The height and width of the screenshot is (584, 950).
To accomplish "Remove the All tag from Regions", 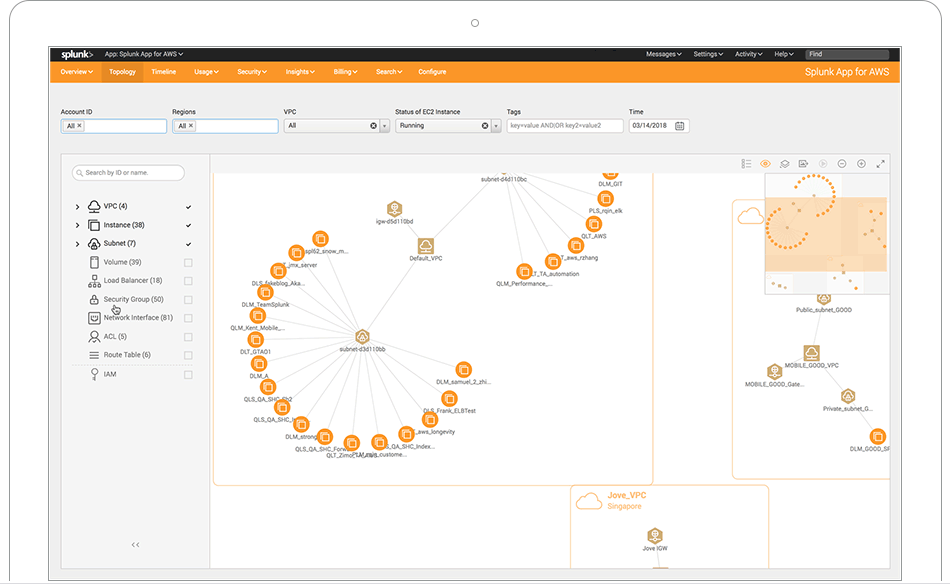I will pos(191,126).
